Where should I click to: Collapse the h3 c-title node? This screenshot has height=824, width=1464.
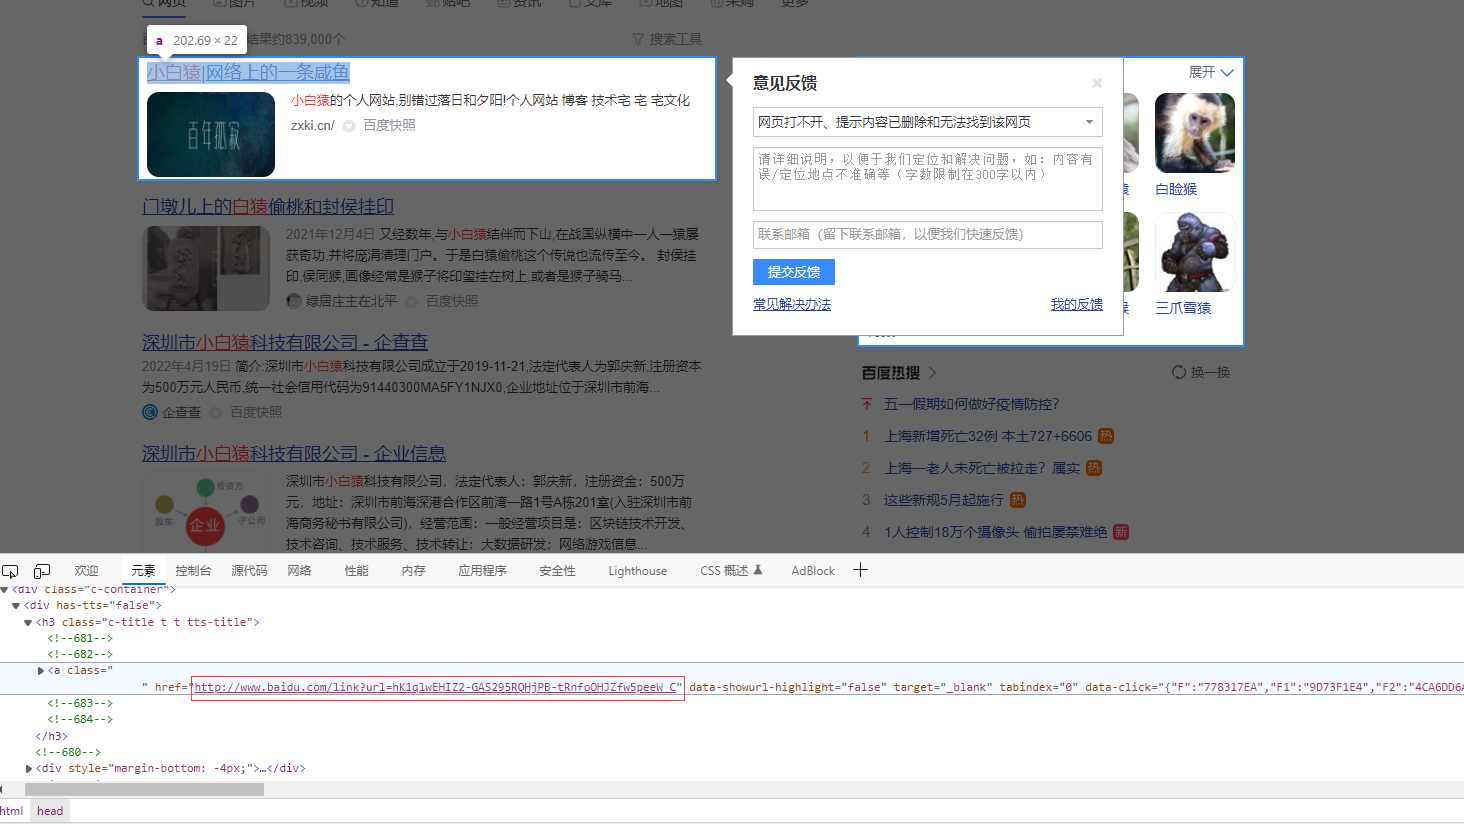pyautogui.click(x=28, y=622)
